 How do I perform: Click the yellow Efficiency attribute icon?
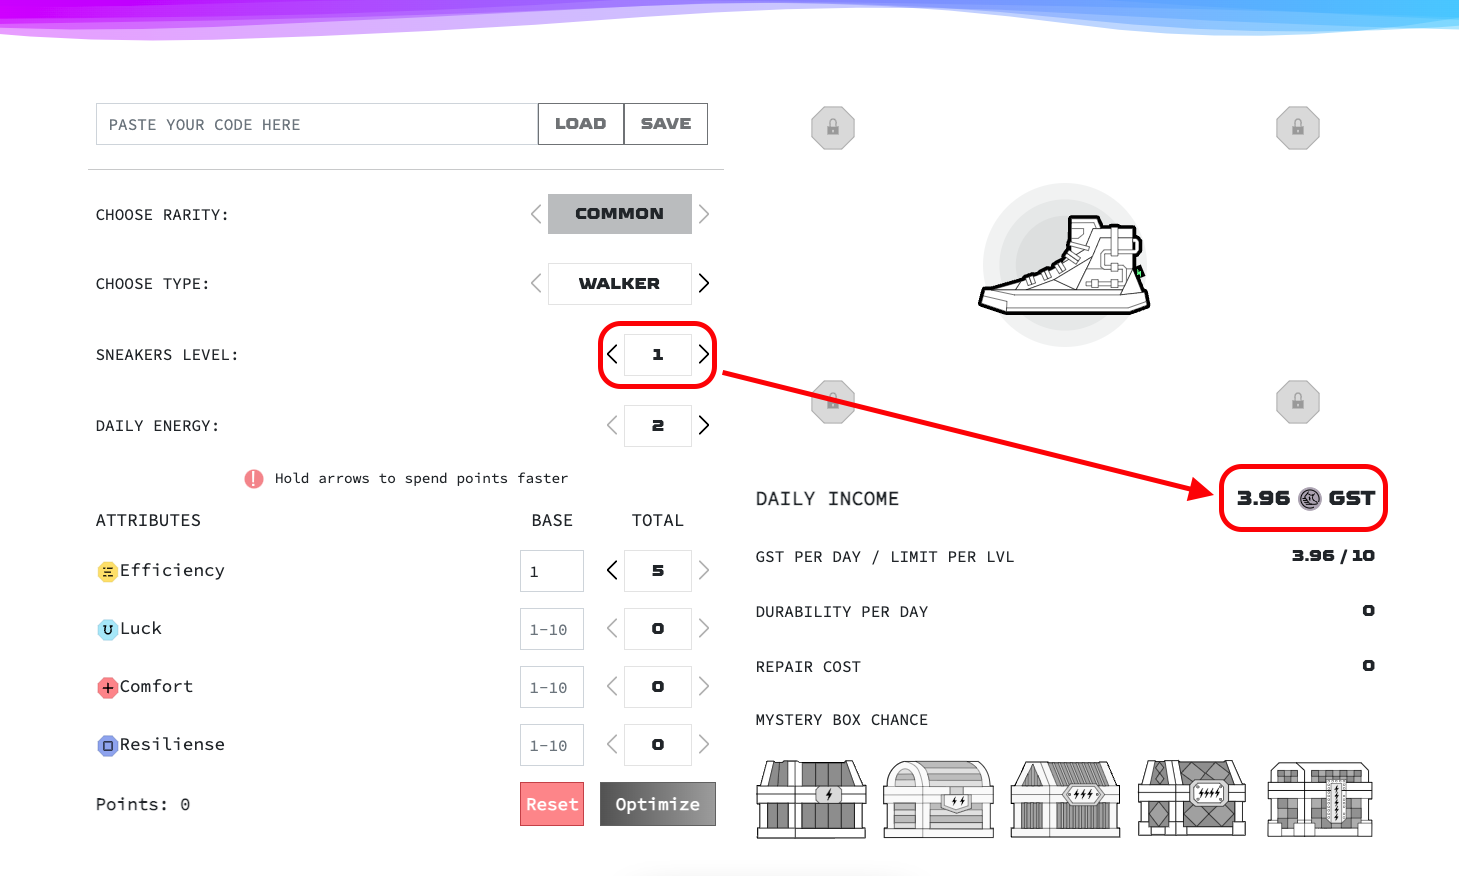pyautogui.click(x=107, y=572)
